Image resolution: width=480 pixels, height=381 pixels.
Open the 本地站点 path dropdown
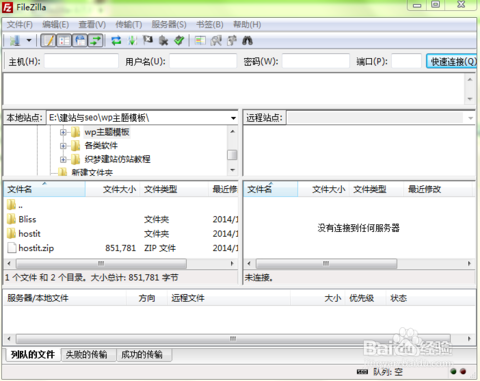pyautogui.click(x=233, y=118)
